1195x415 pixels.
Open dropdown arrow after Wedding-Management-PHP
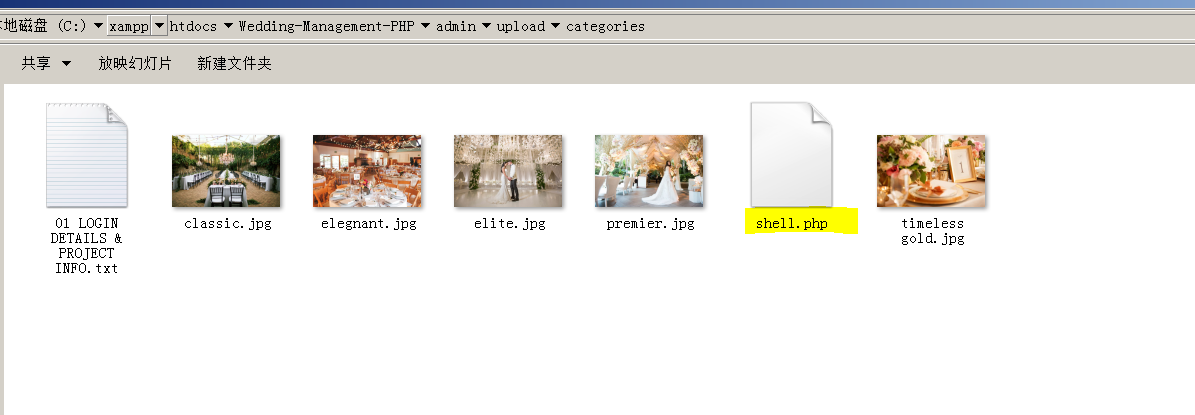pyautogui.click(x=425, y=26)
